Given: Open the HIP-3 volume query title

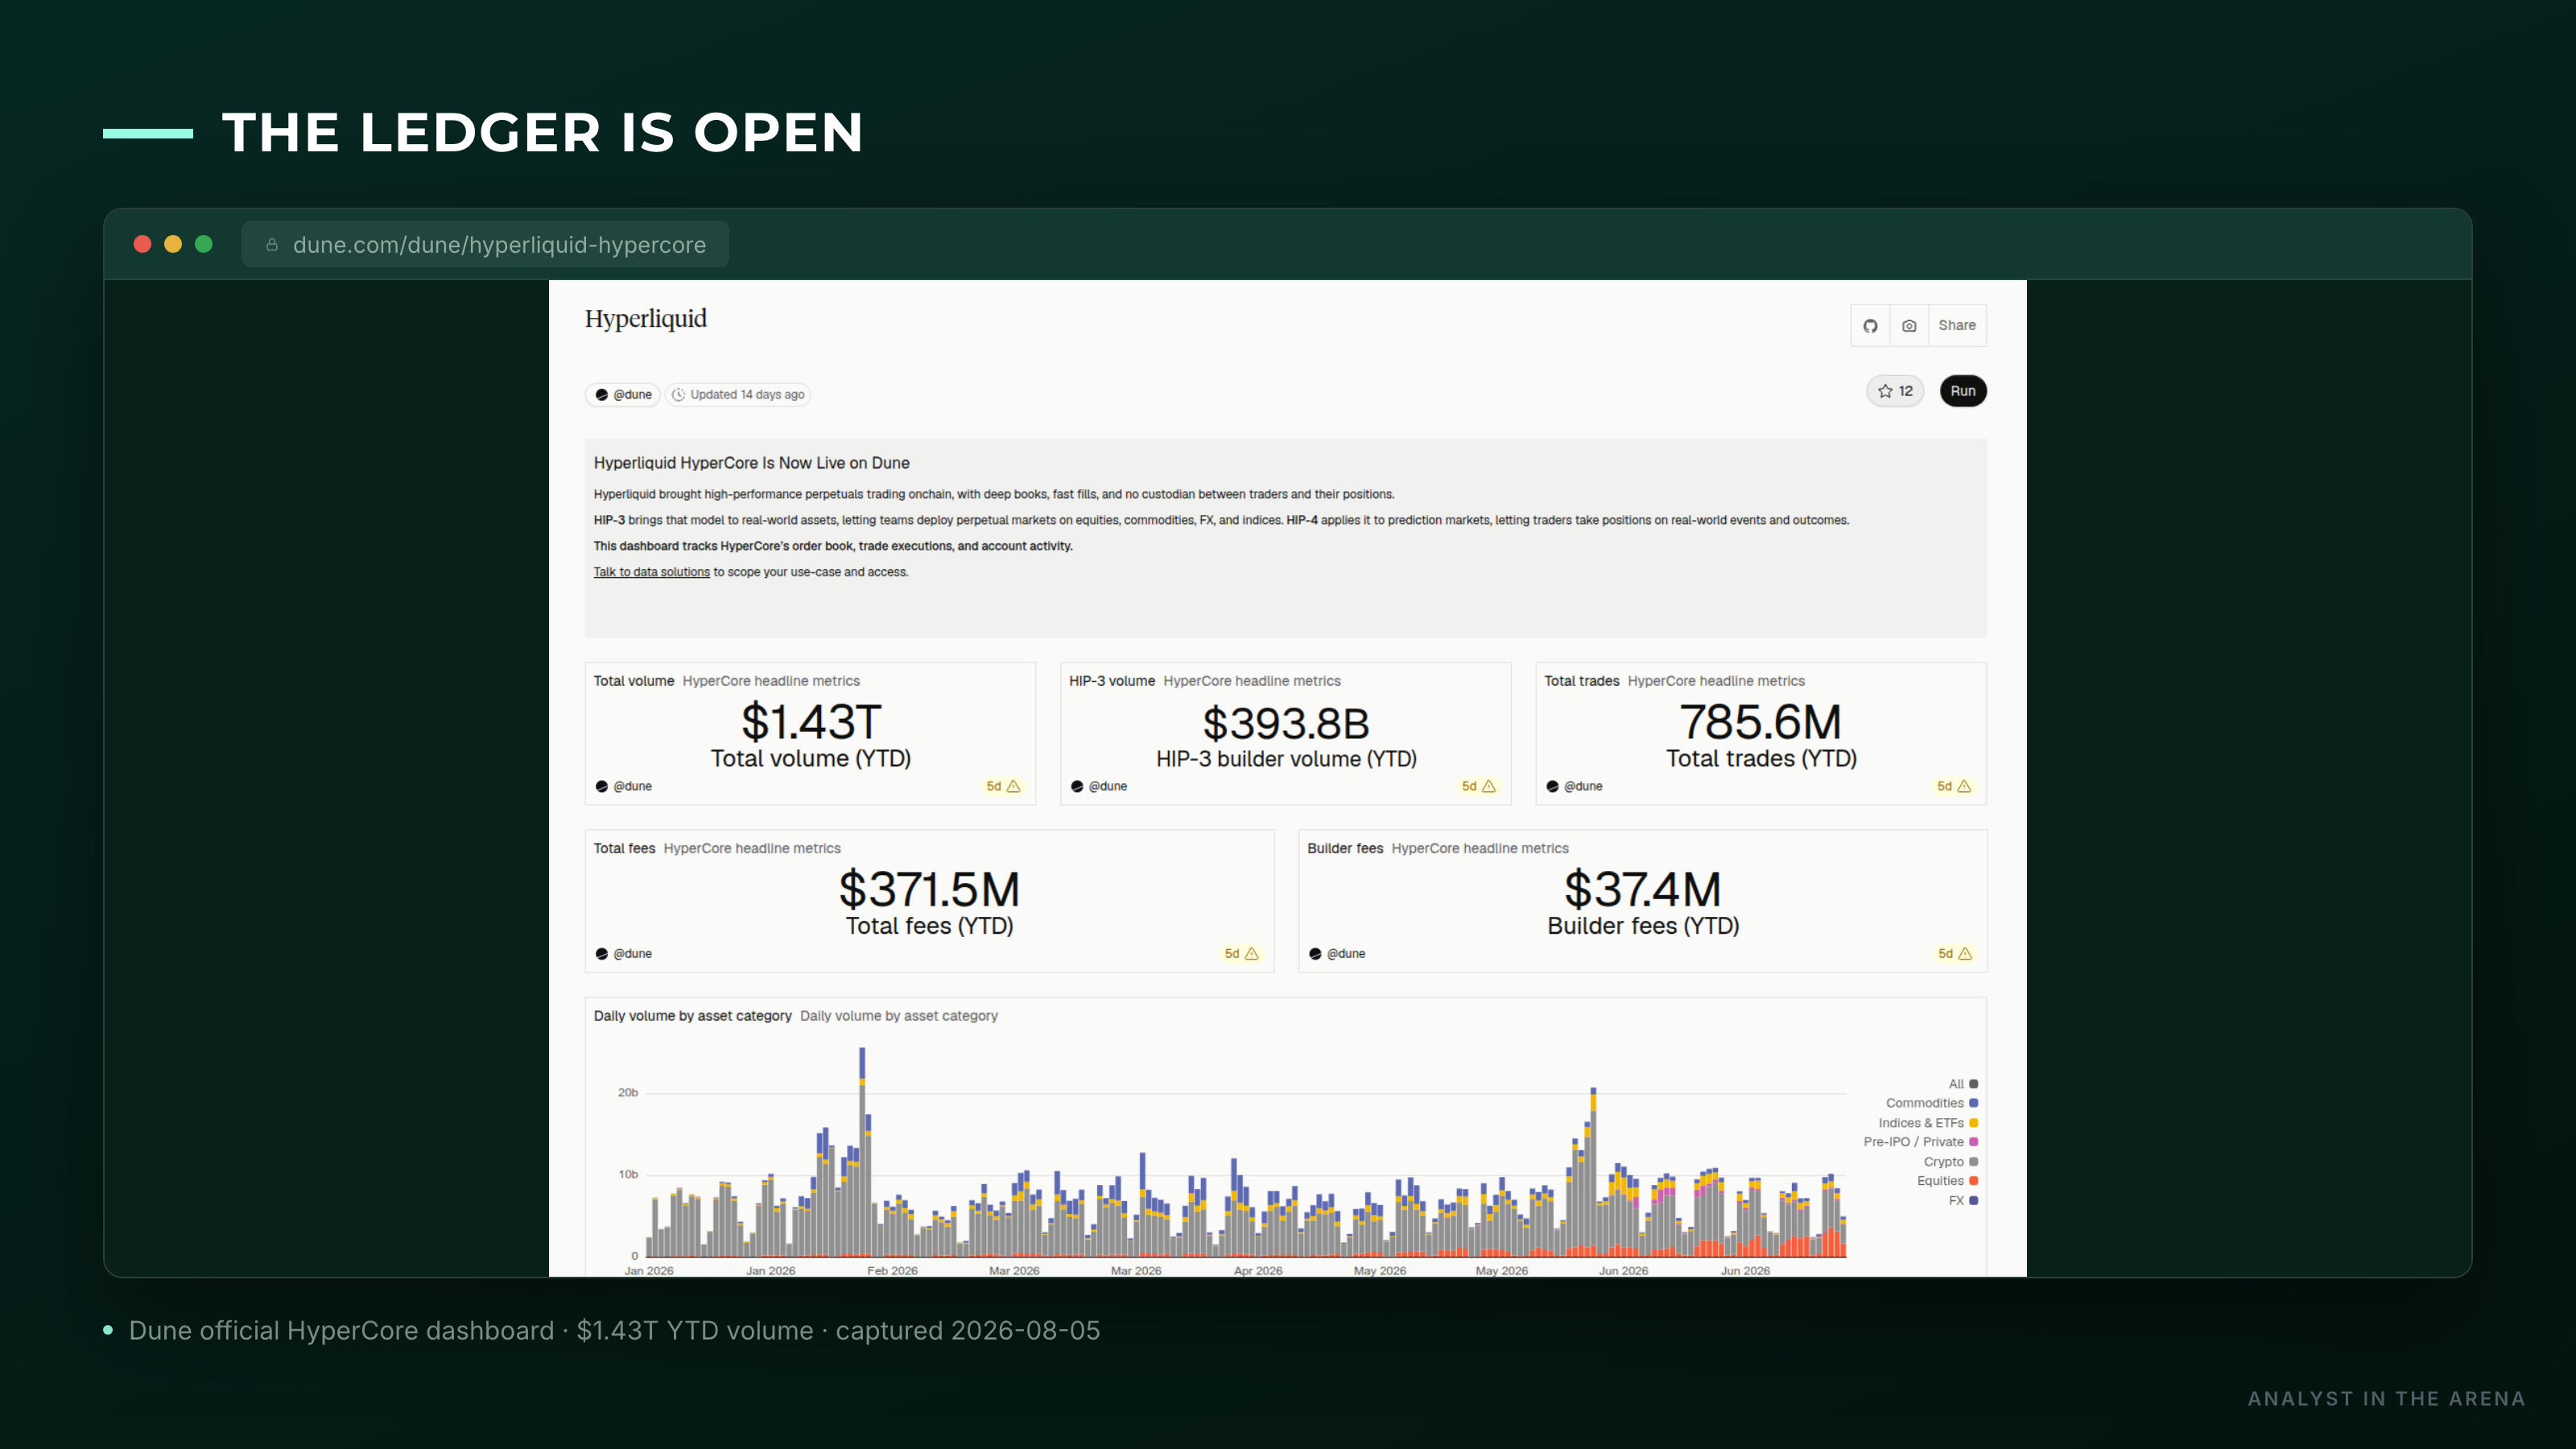Looking at the screenshot, I should coord(1112,681).
